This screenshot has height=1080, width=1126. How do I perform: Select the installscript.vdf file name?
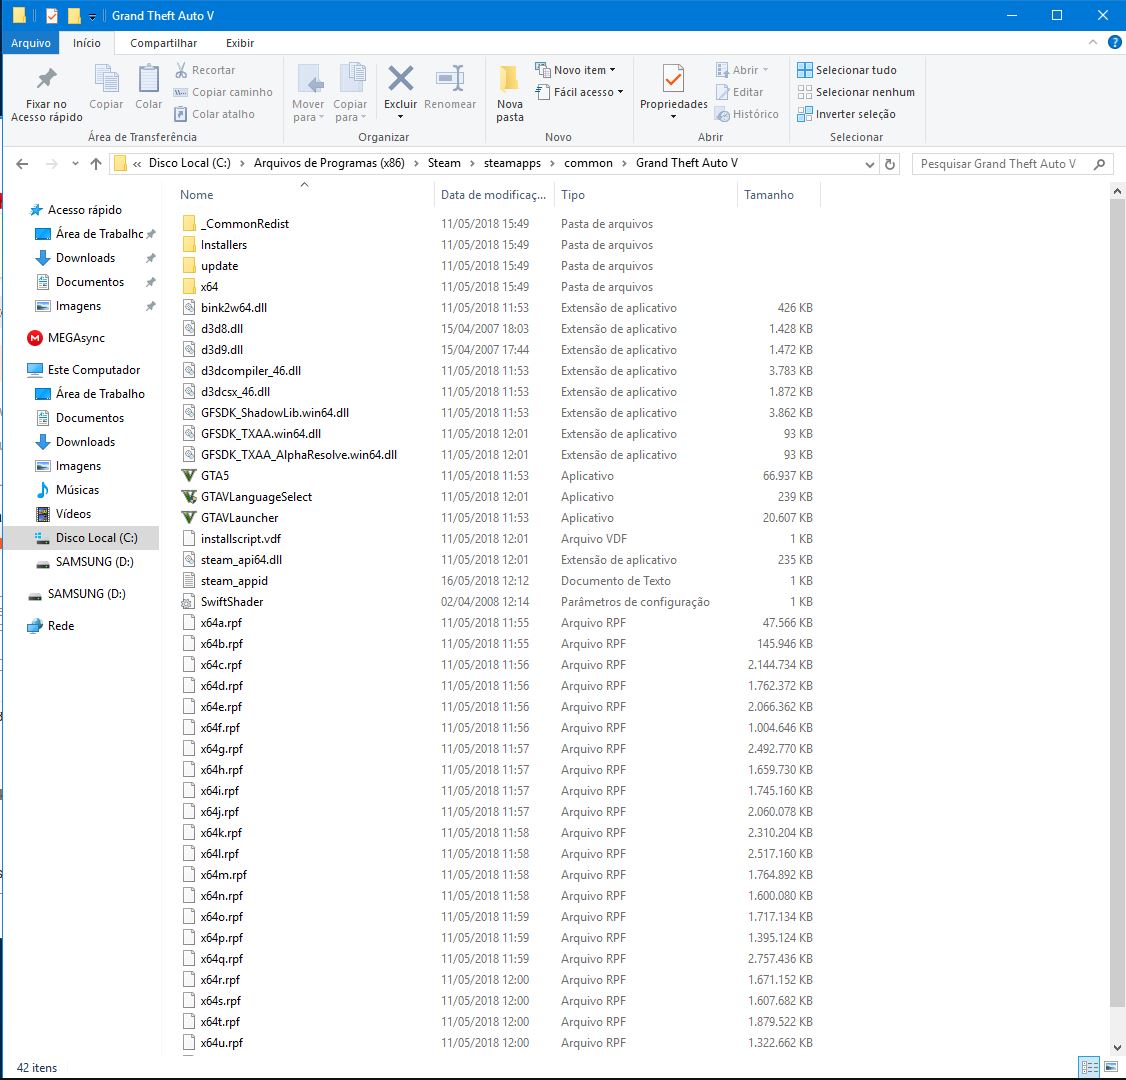241,539
